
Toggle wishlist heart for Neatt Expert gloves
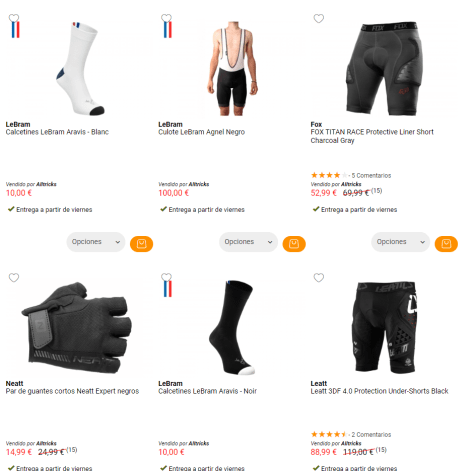coord(14,277)
